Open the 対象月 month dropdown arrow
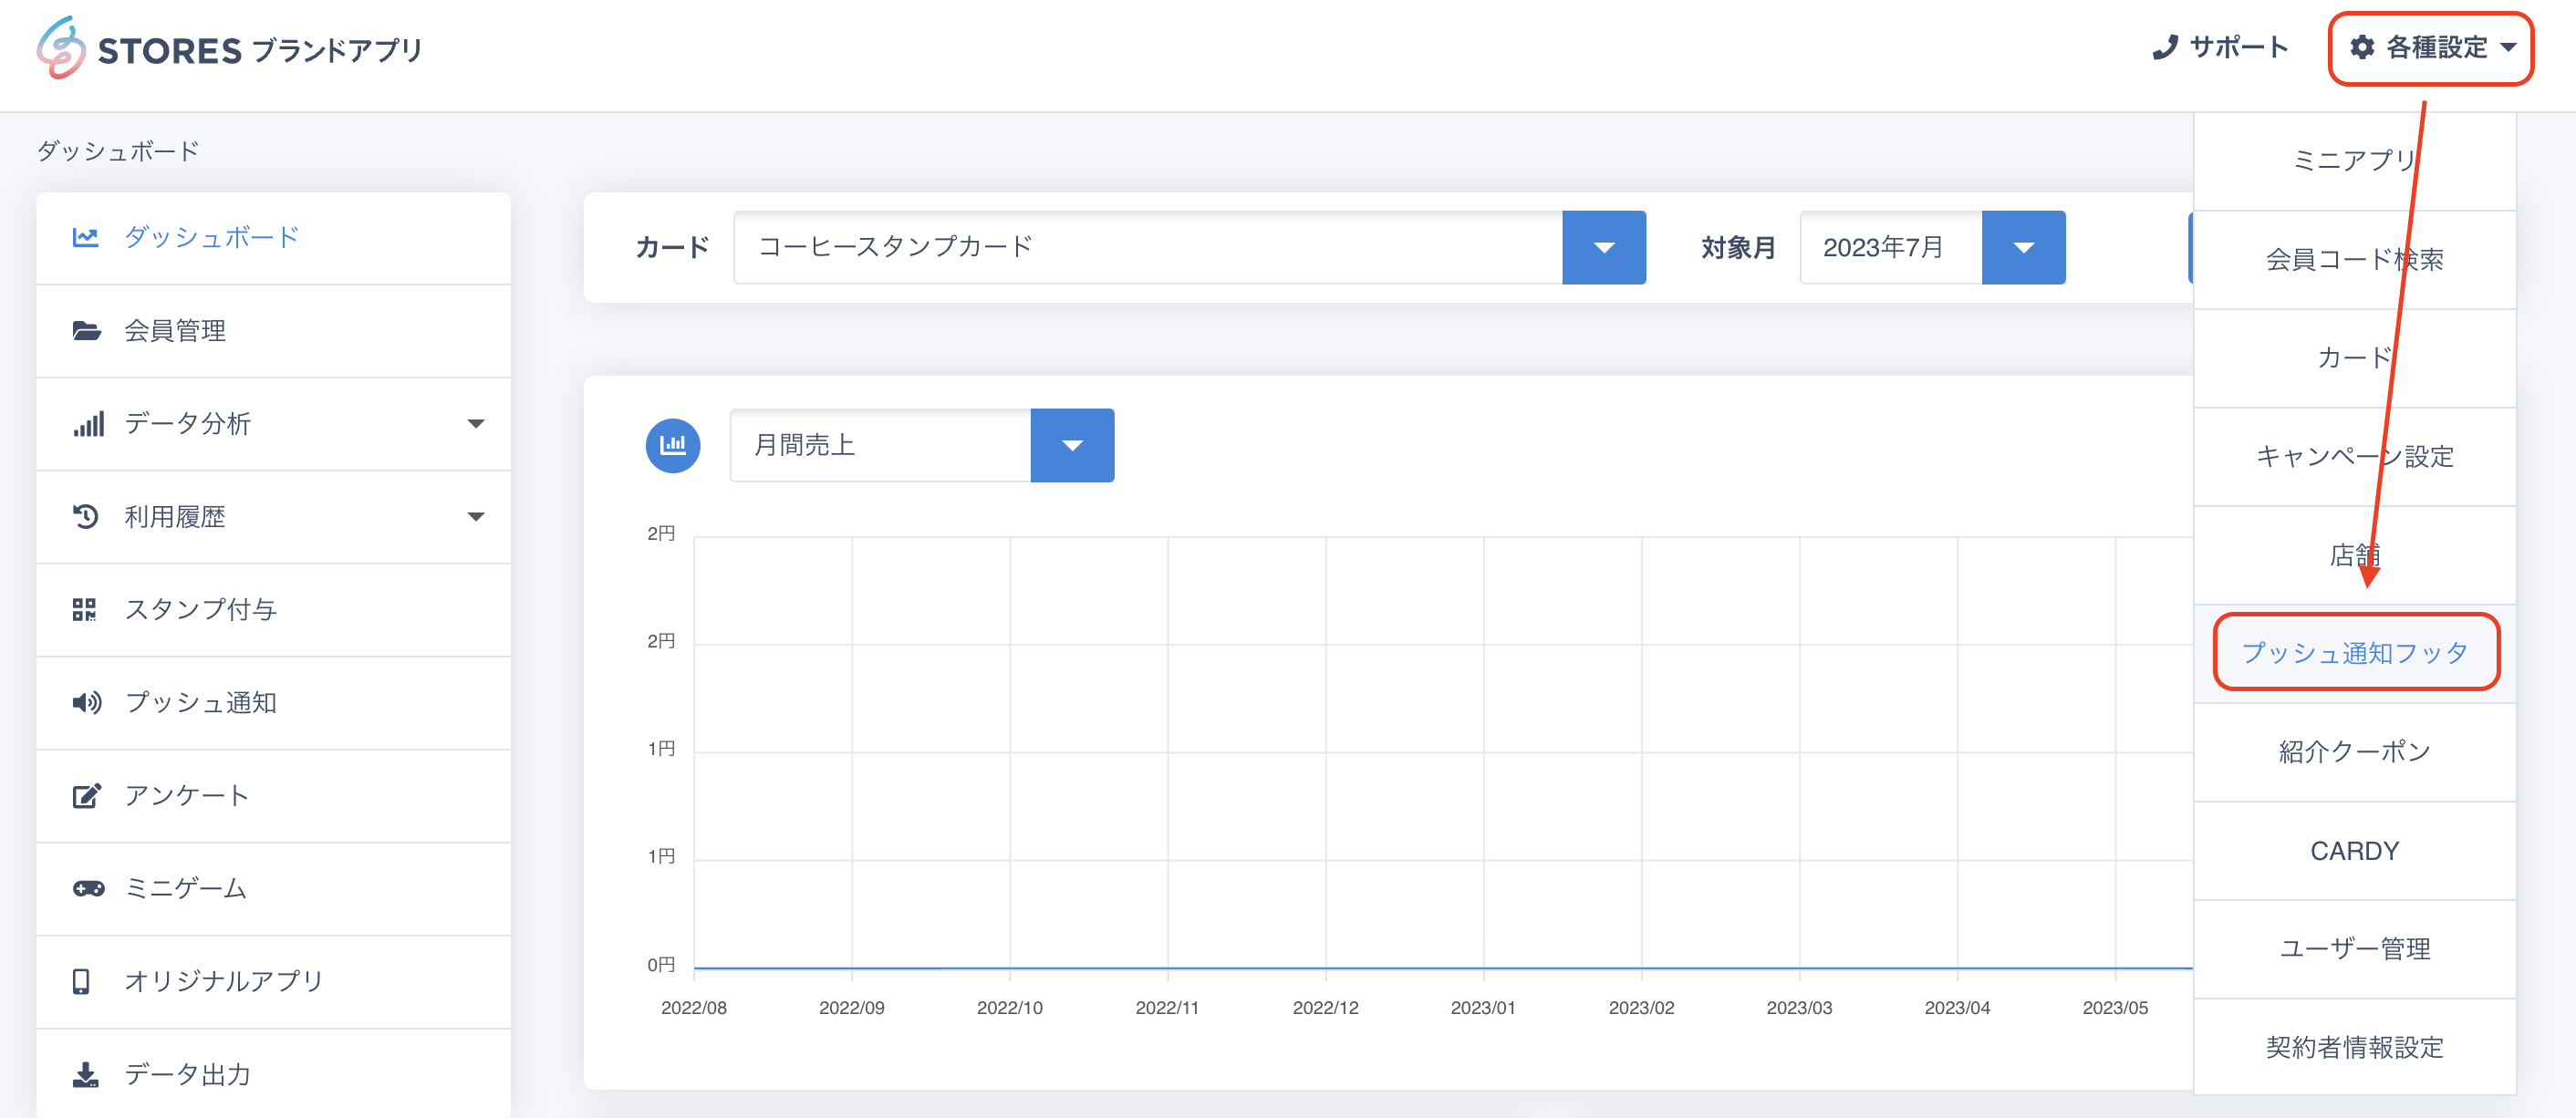 click(x=2022, y=247)
